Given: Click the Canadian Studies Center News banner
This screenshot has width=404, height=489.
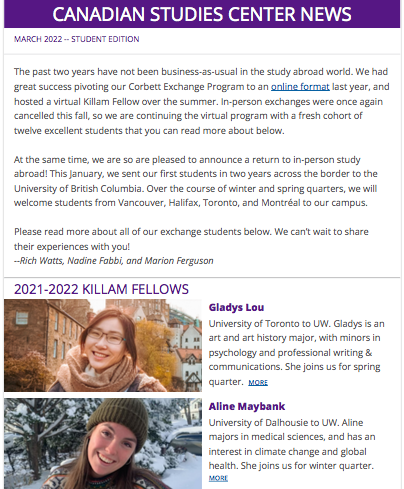Looking at the screenshot, I should click(x=202, y=14).
